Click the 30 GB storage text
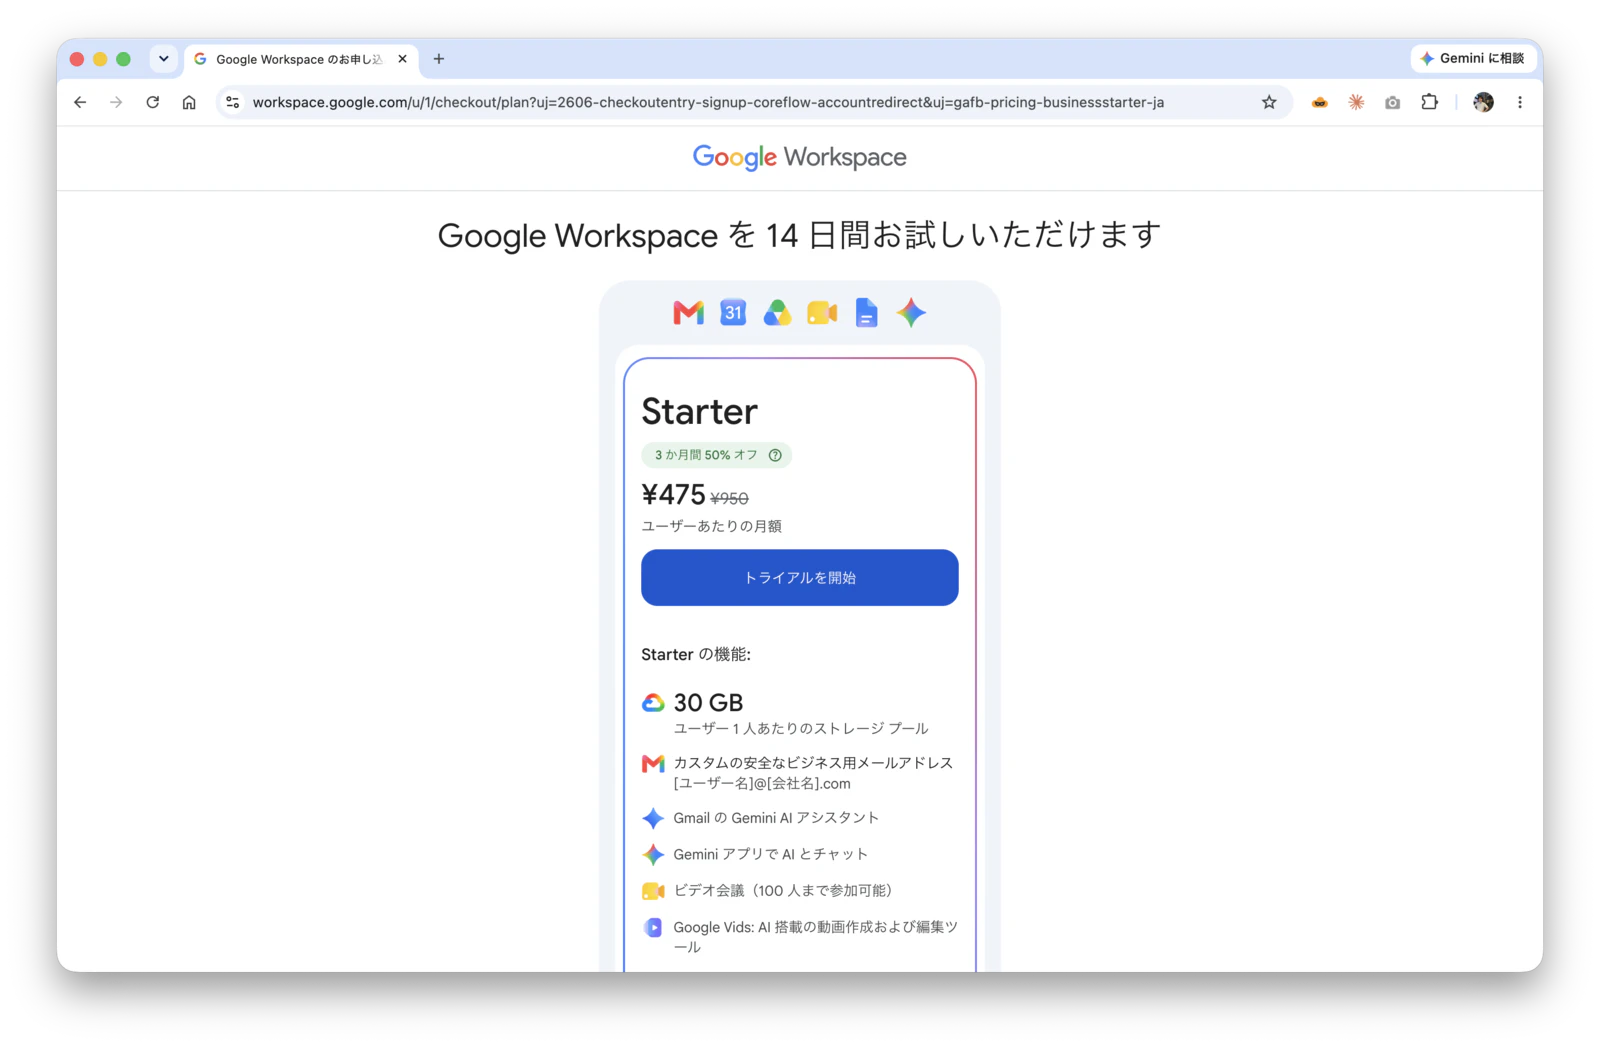Screen dimensions: 1600x1047 [x=708, y=703]
